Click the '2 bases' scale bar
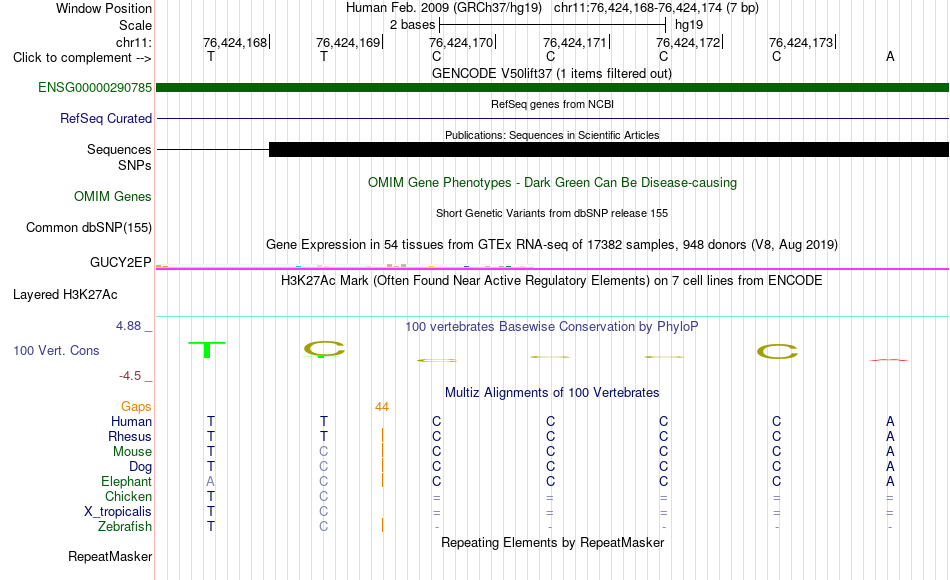The height and width of the screenshot is (580, 950). tap(552, 25)
